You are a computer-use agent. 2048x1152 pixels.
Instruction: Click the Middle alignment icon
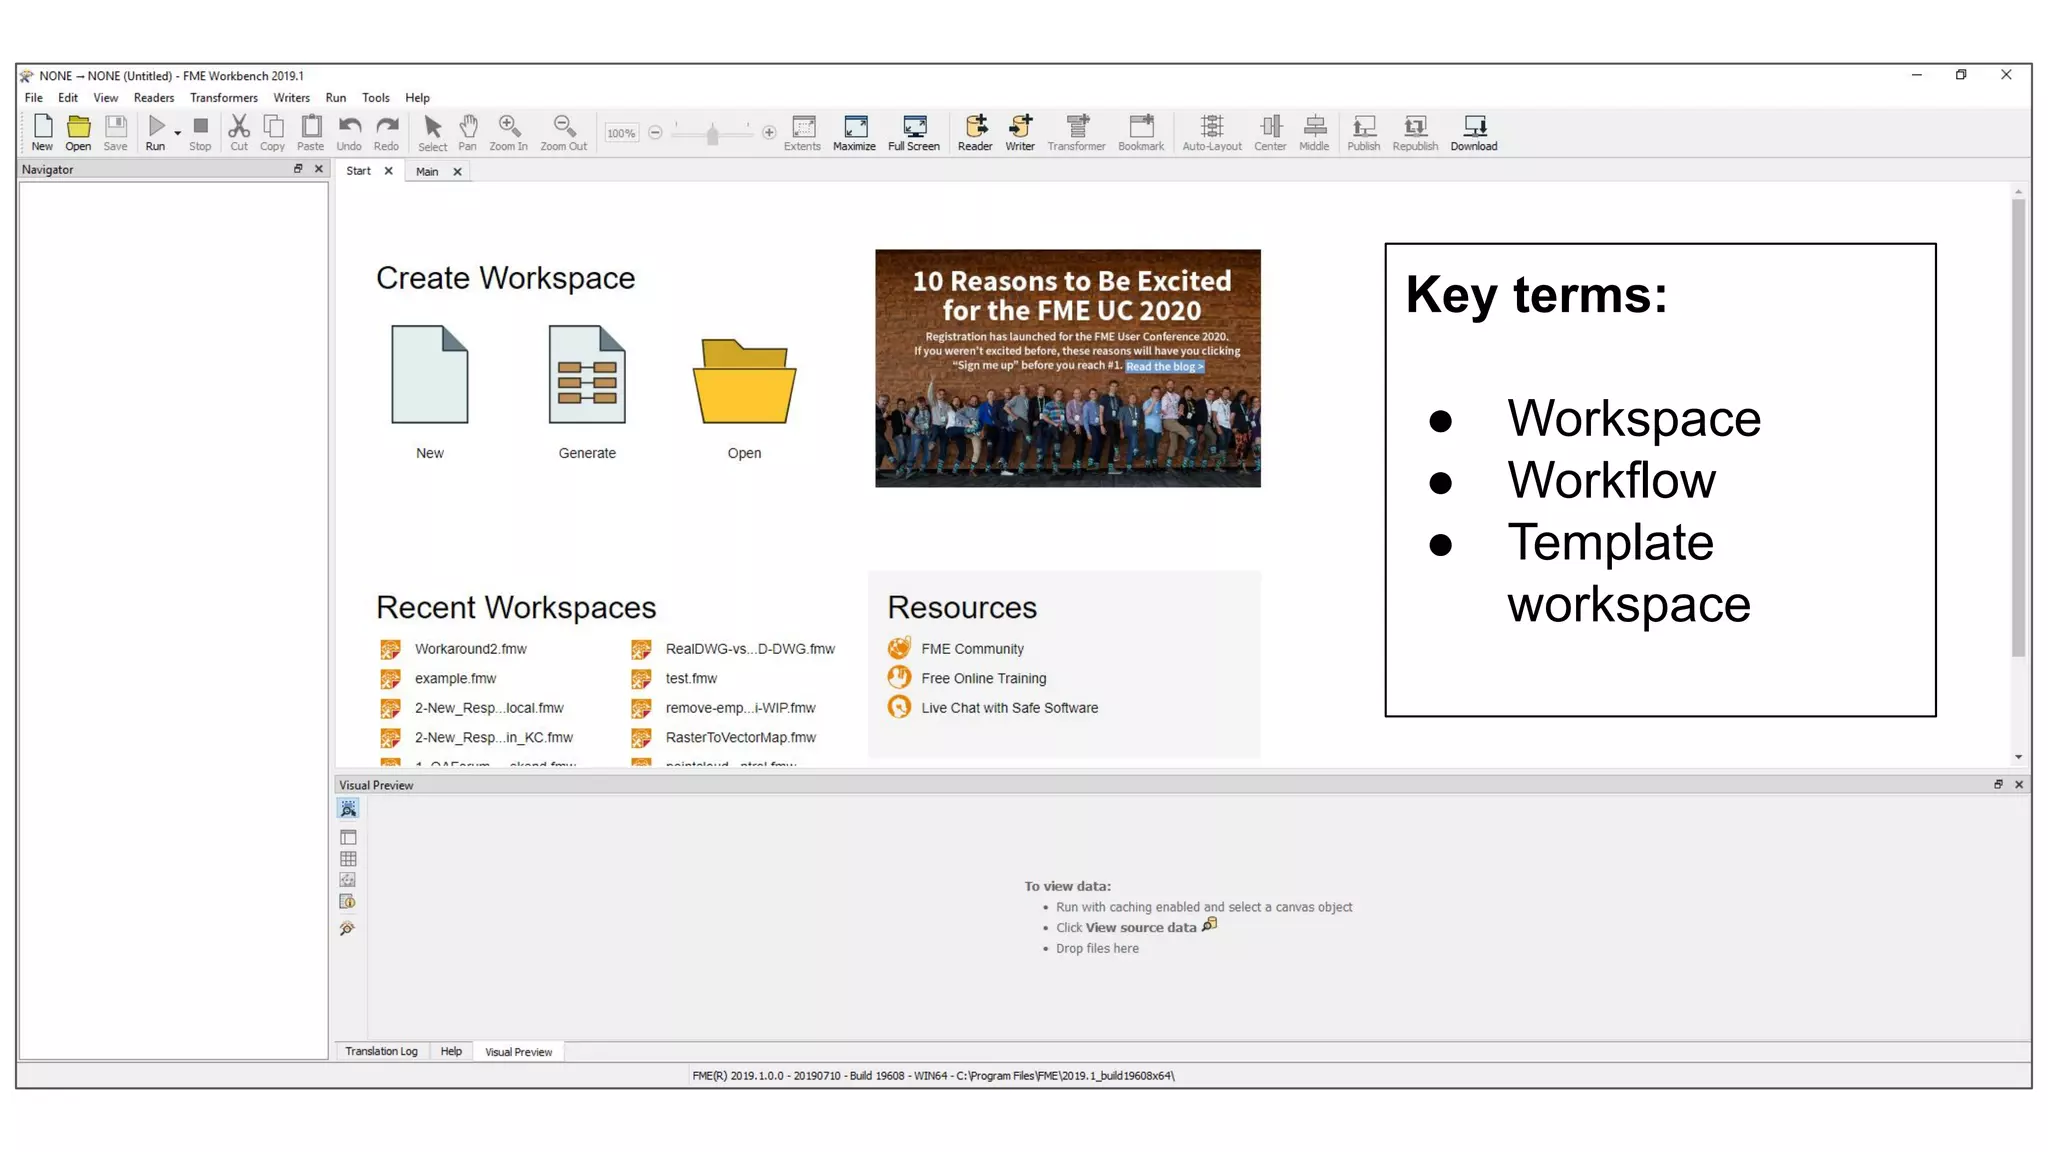click(x=1314, y=132)
